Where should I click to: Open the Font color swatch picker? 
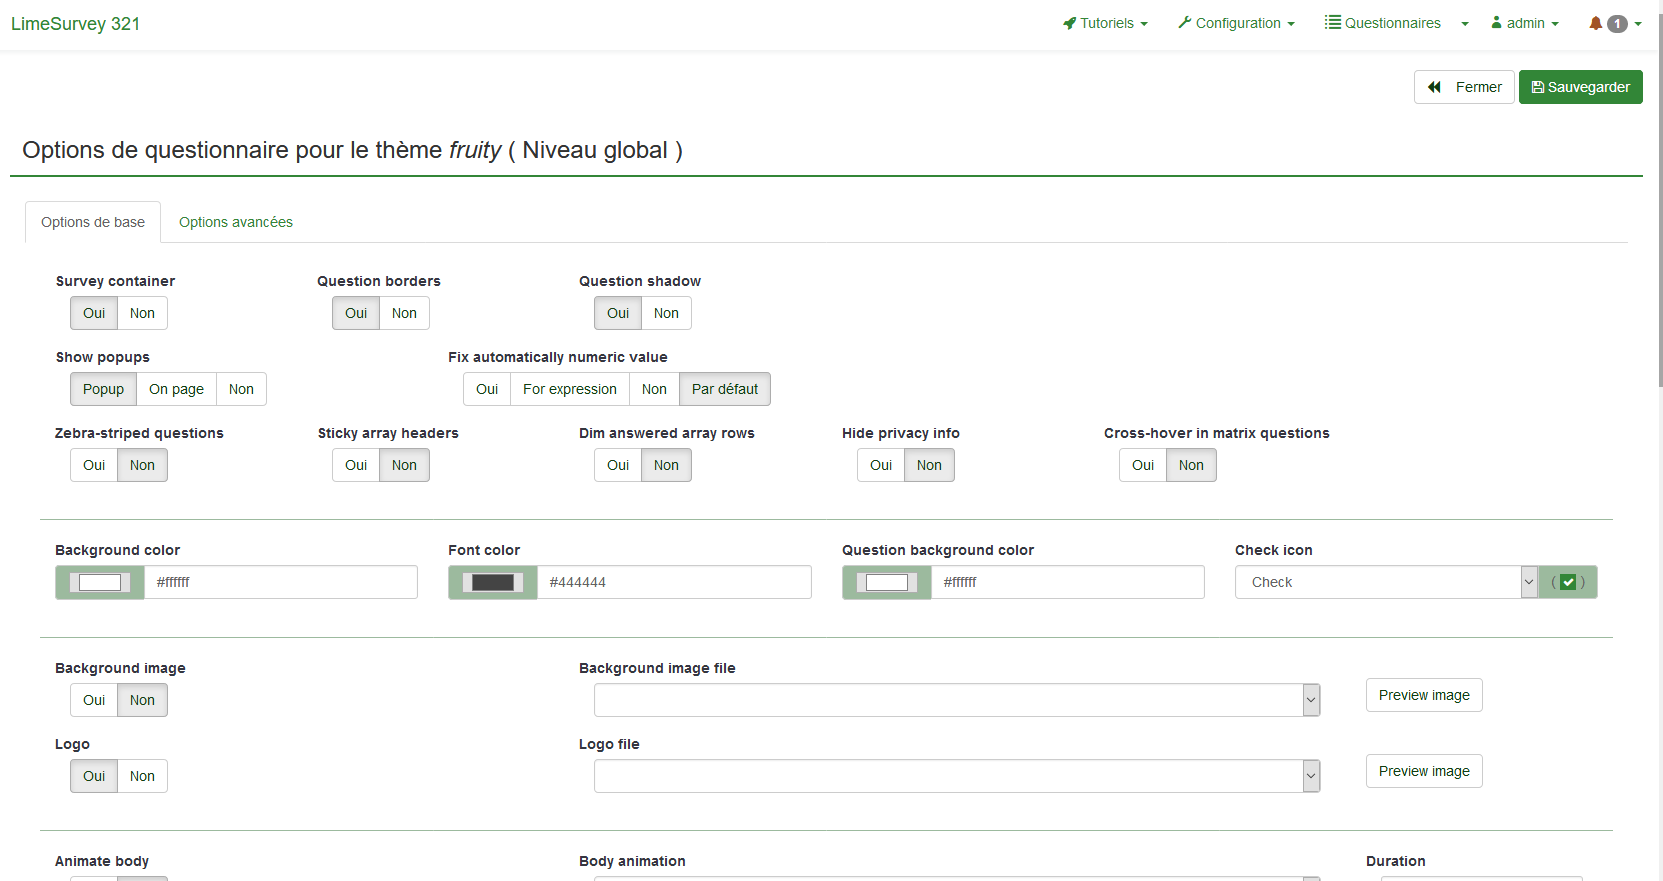(492, 582)
